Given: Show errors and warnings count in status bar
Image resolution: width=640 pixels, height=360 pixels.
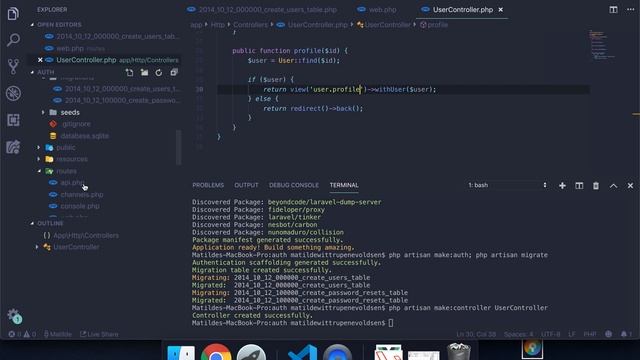Looking at the screenshot, I should 22,334.
